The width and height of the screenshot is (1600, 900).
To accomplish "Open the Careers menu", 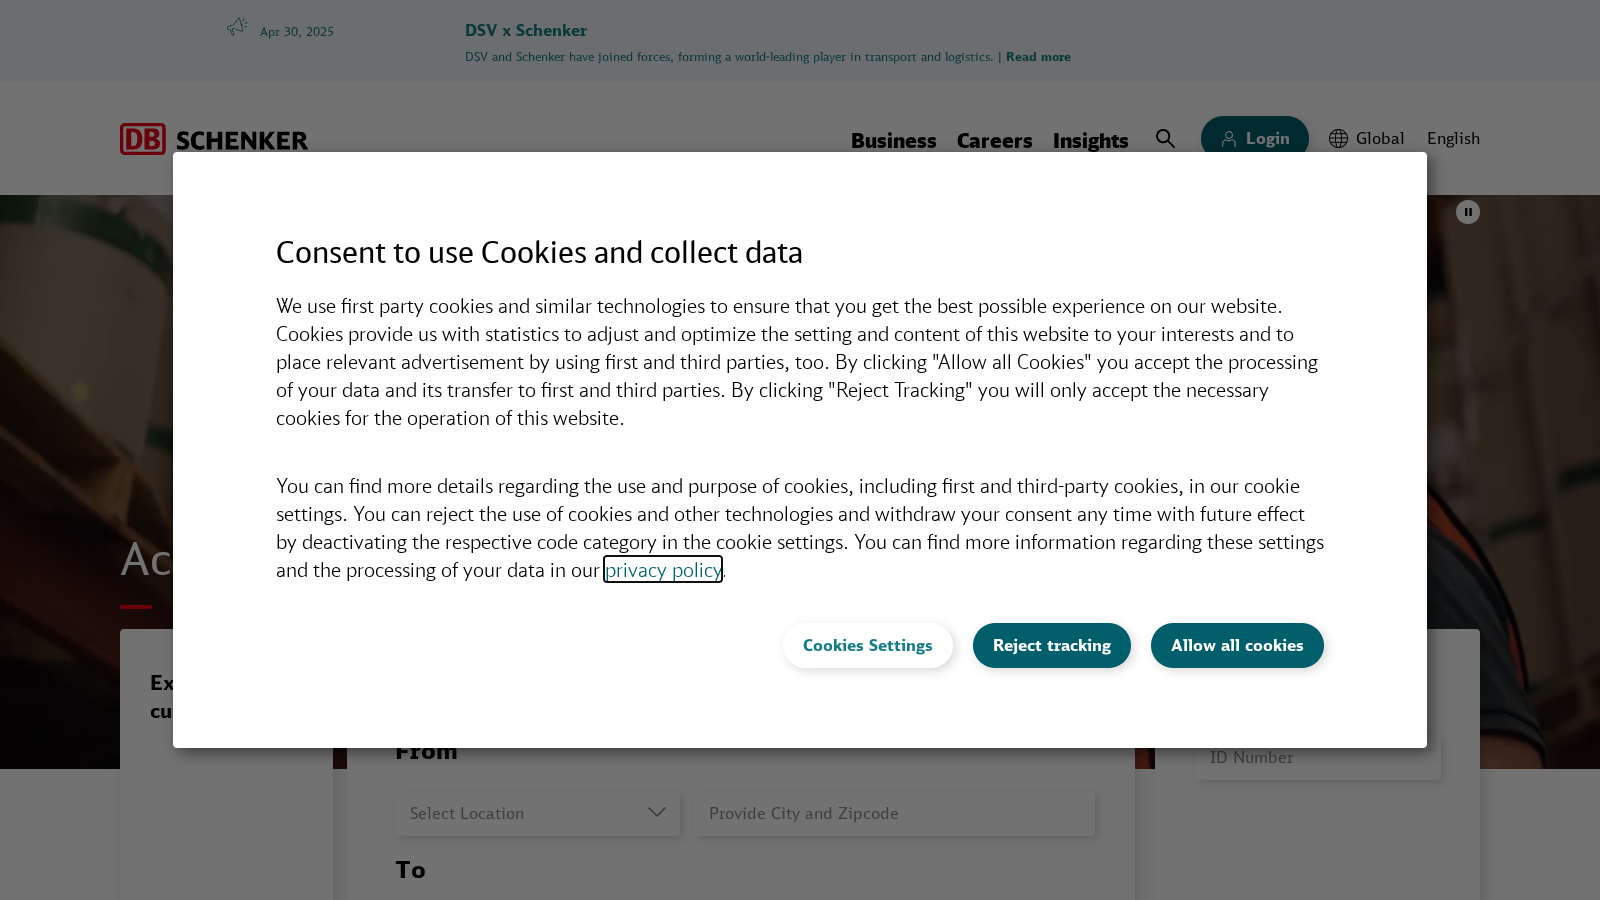I will point(994,140).
